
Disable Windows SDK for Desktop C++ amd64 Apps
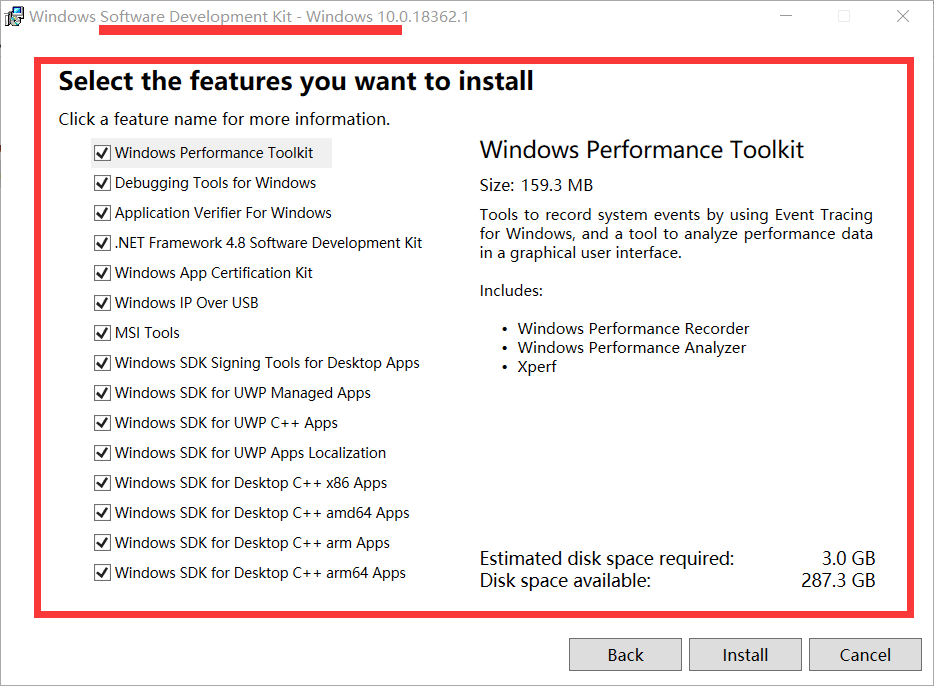point(101,512)
